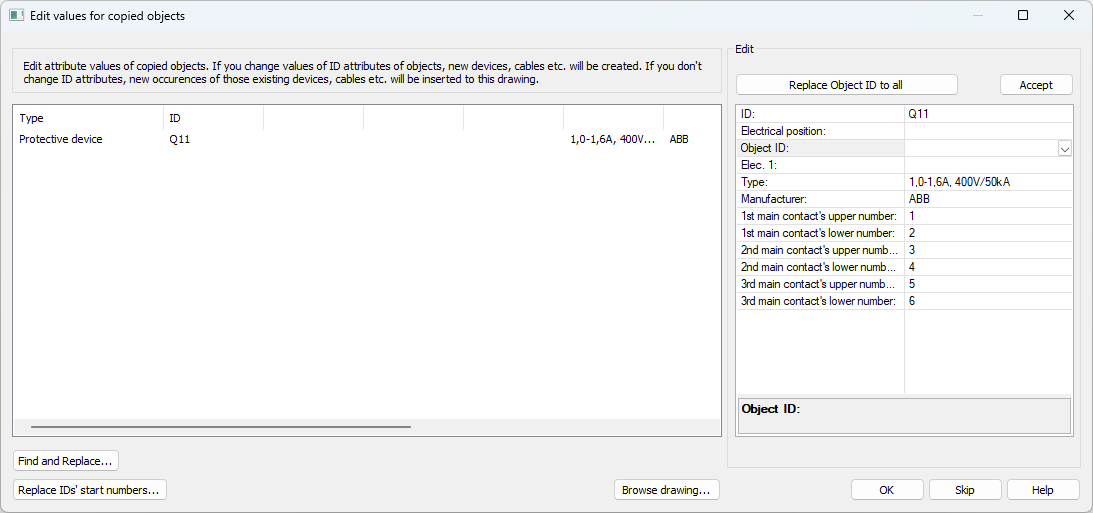Open Find and Replace dialog
The height and width of the screenshot is (513, 1093).
[x=66, y=461]
